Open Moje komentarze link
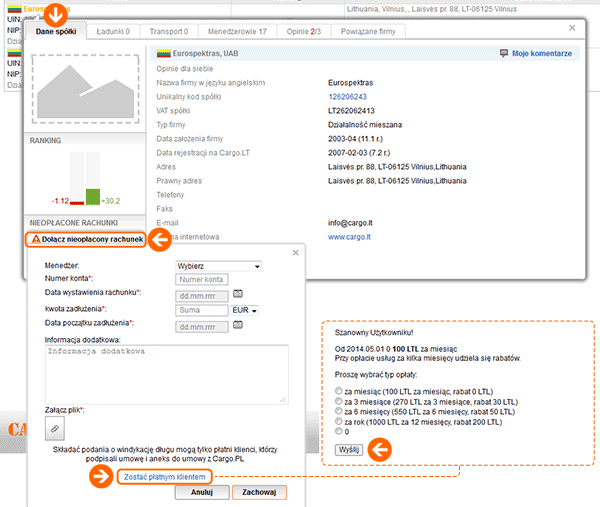This screenshot has width=600, height=507. [x=542, y=54]
